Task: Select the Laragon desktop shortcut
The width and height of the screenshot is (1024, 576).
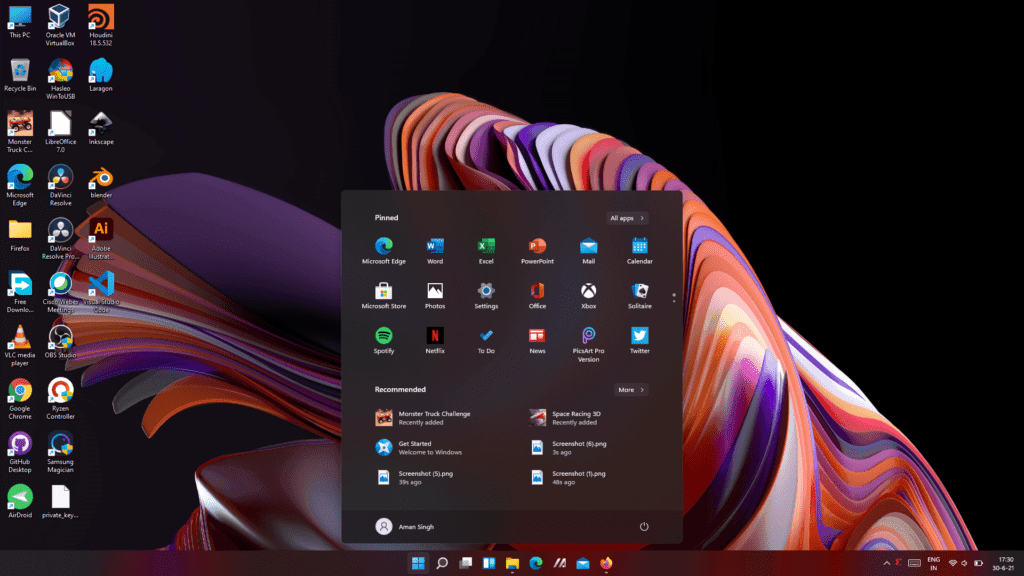Action: (x=101, y=75)
